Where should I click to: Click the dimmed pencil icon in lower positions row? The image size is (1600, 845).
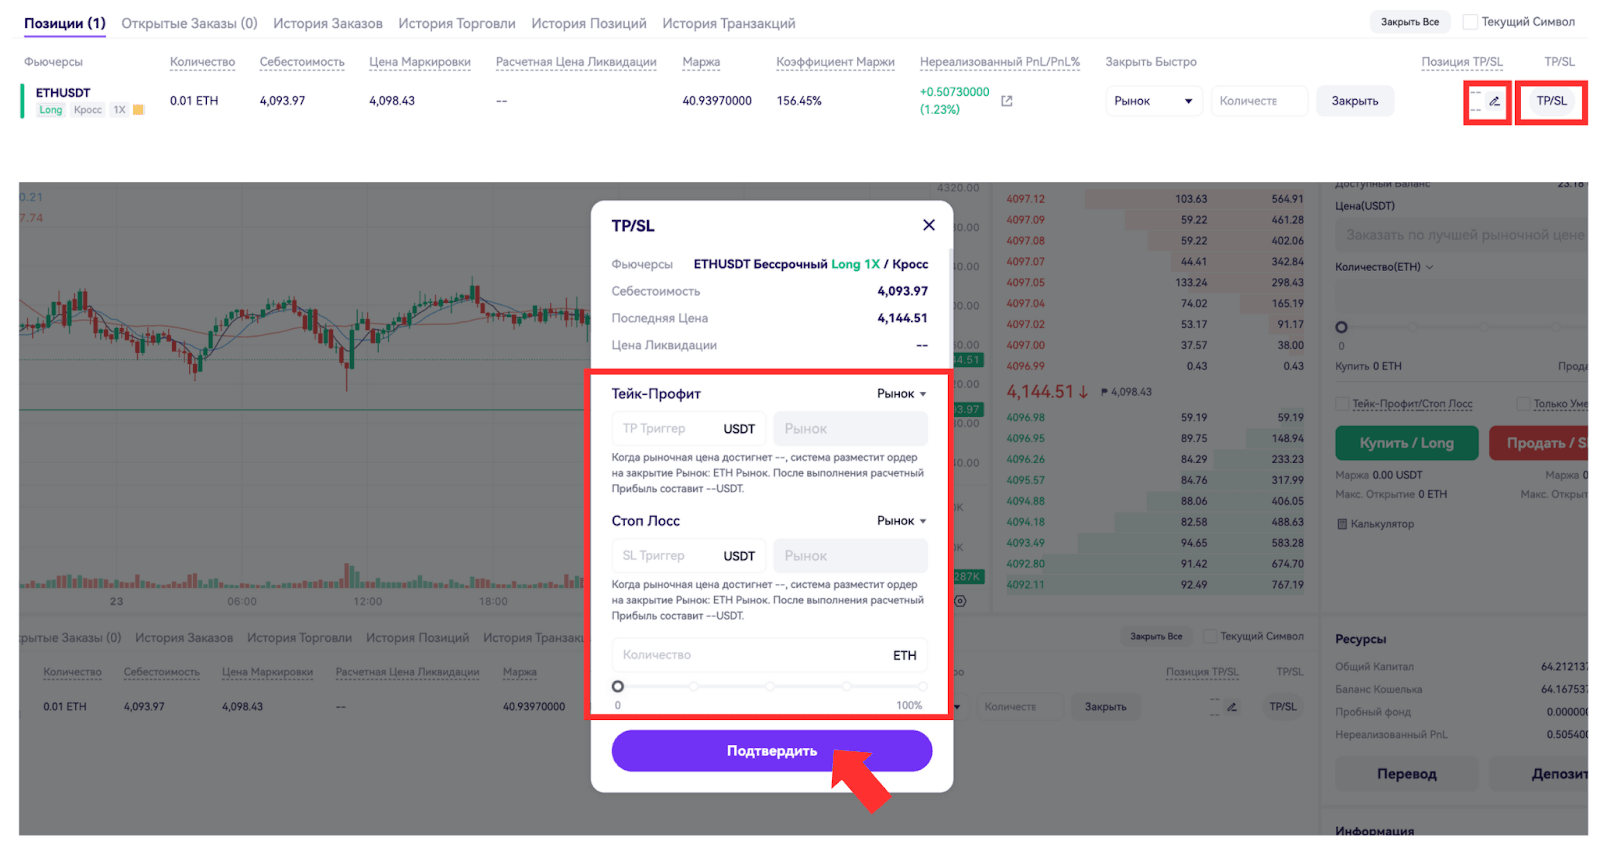[1232, 707]
